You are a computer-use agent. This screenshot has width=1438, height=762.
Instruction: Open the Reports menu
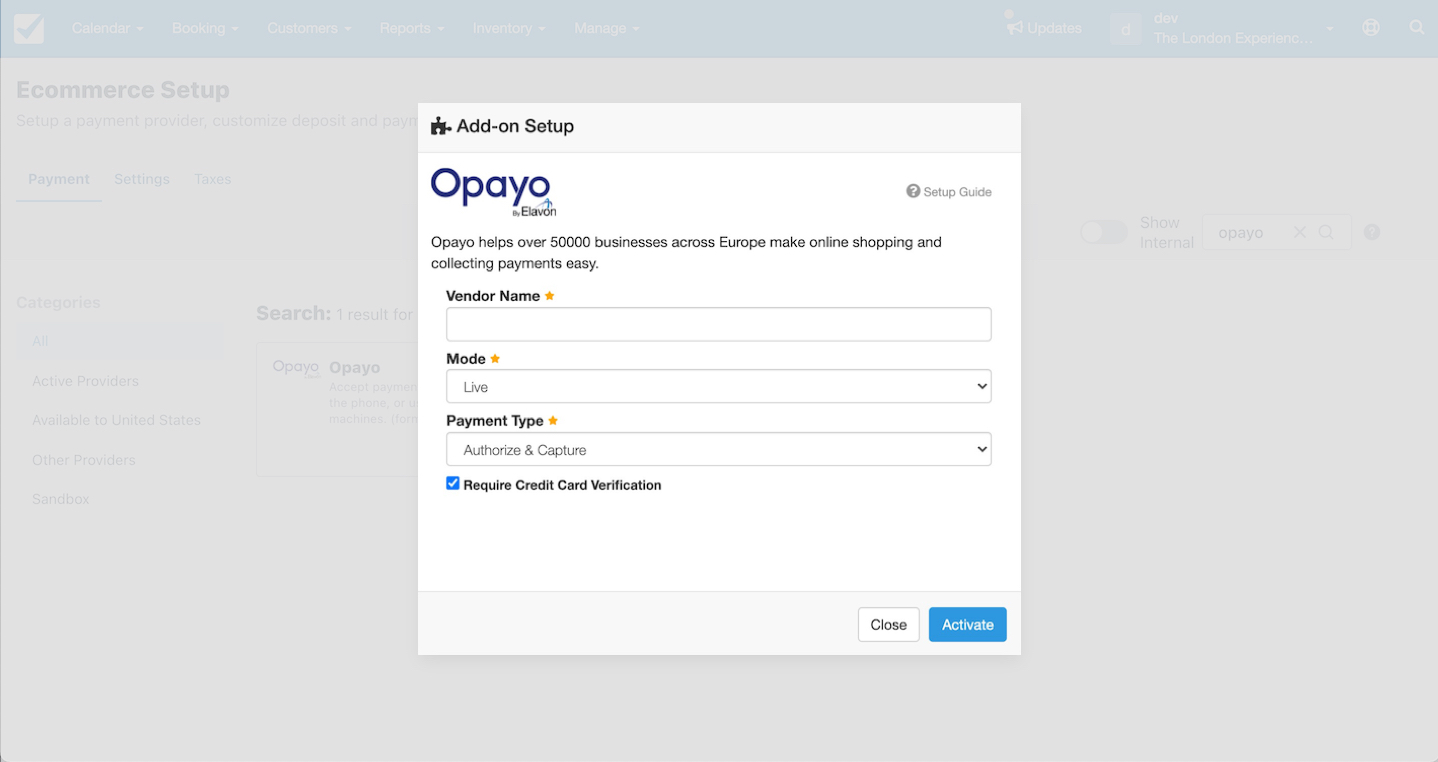click(412, 28)
